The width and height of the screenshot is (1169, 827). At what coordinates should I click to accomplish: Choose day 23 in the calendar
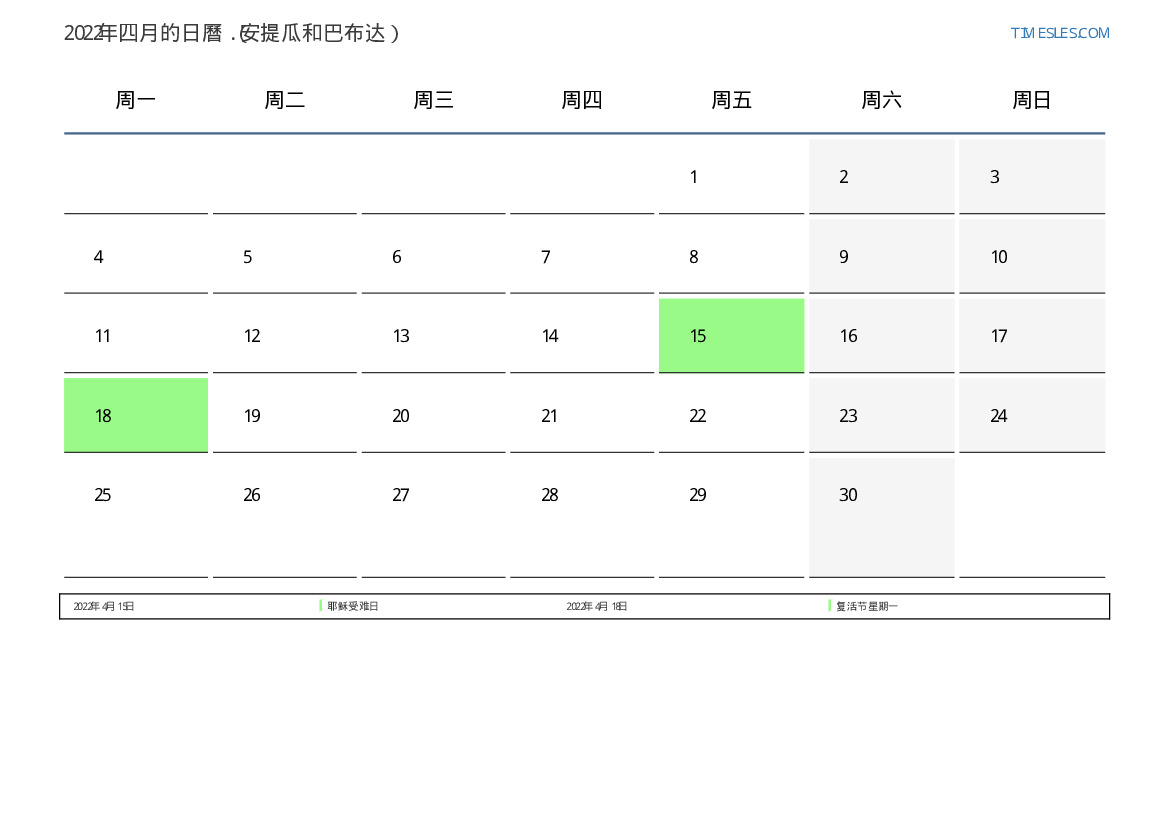(881, 415)
